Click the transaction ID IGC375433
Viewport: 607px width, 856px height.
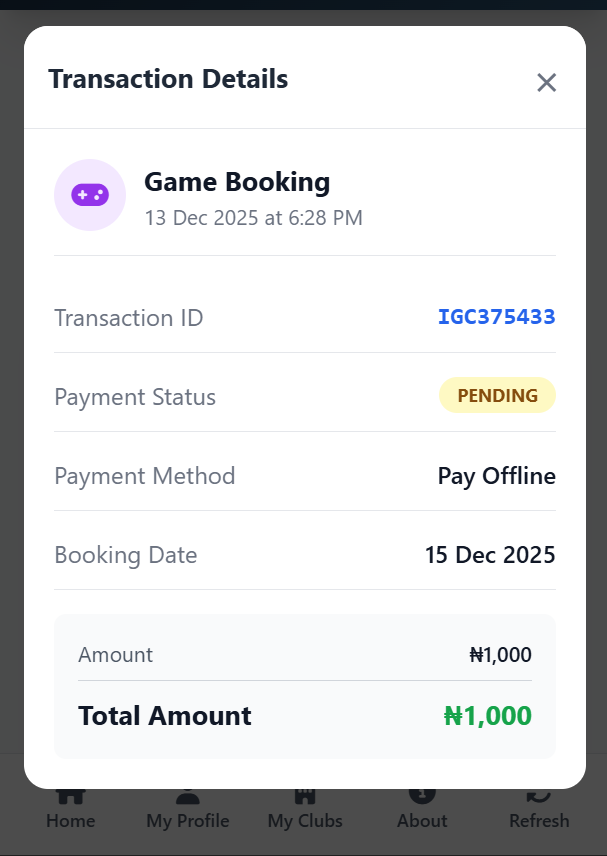coord(496,318)
